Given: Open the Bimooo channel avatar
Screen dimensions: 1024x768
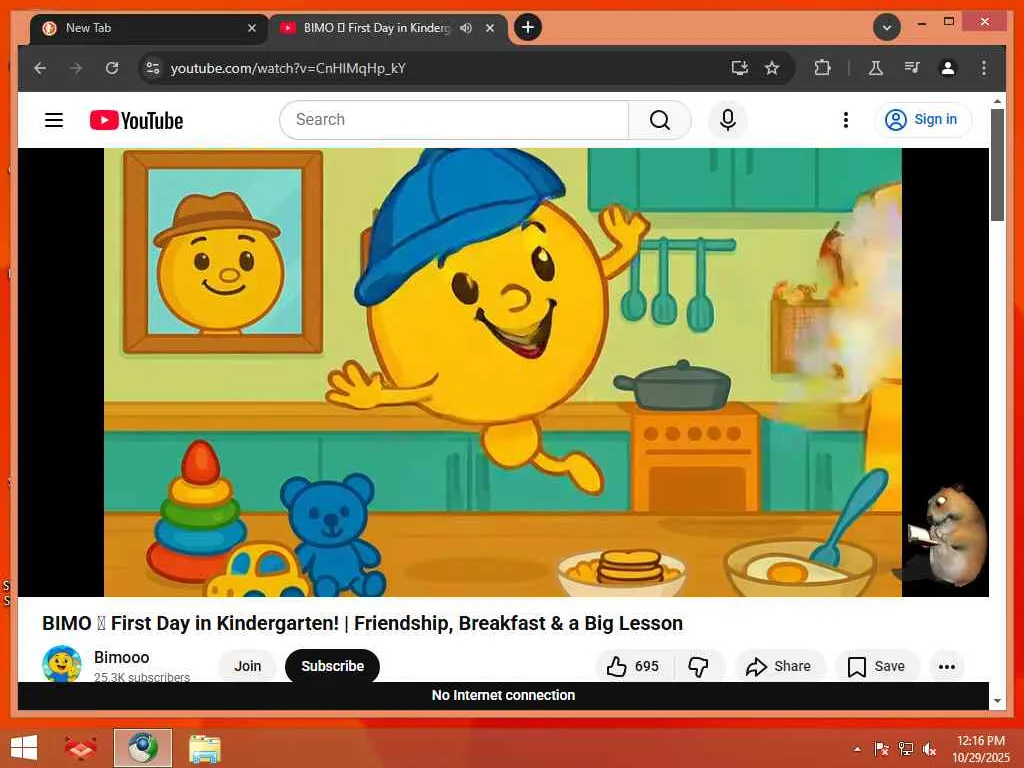Looking at the screenshot, I should tap(61, 664).
